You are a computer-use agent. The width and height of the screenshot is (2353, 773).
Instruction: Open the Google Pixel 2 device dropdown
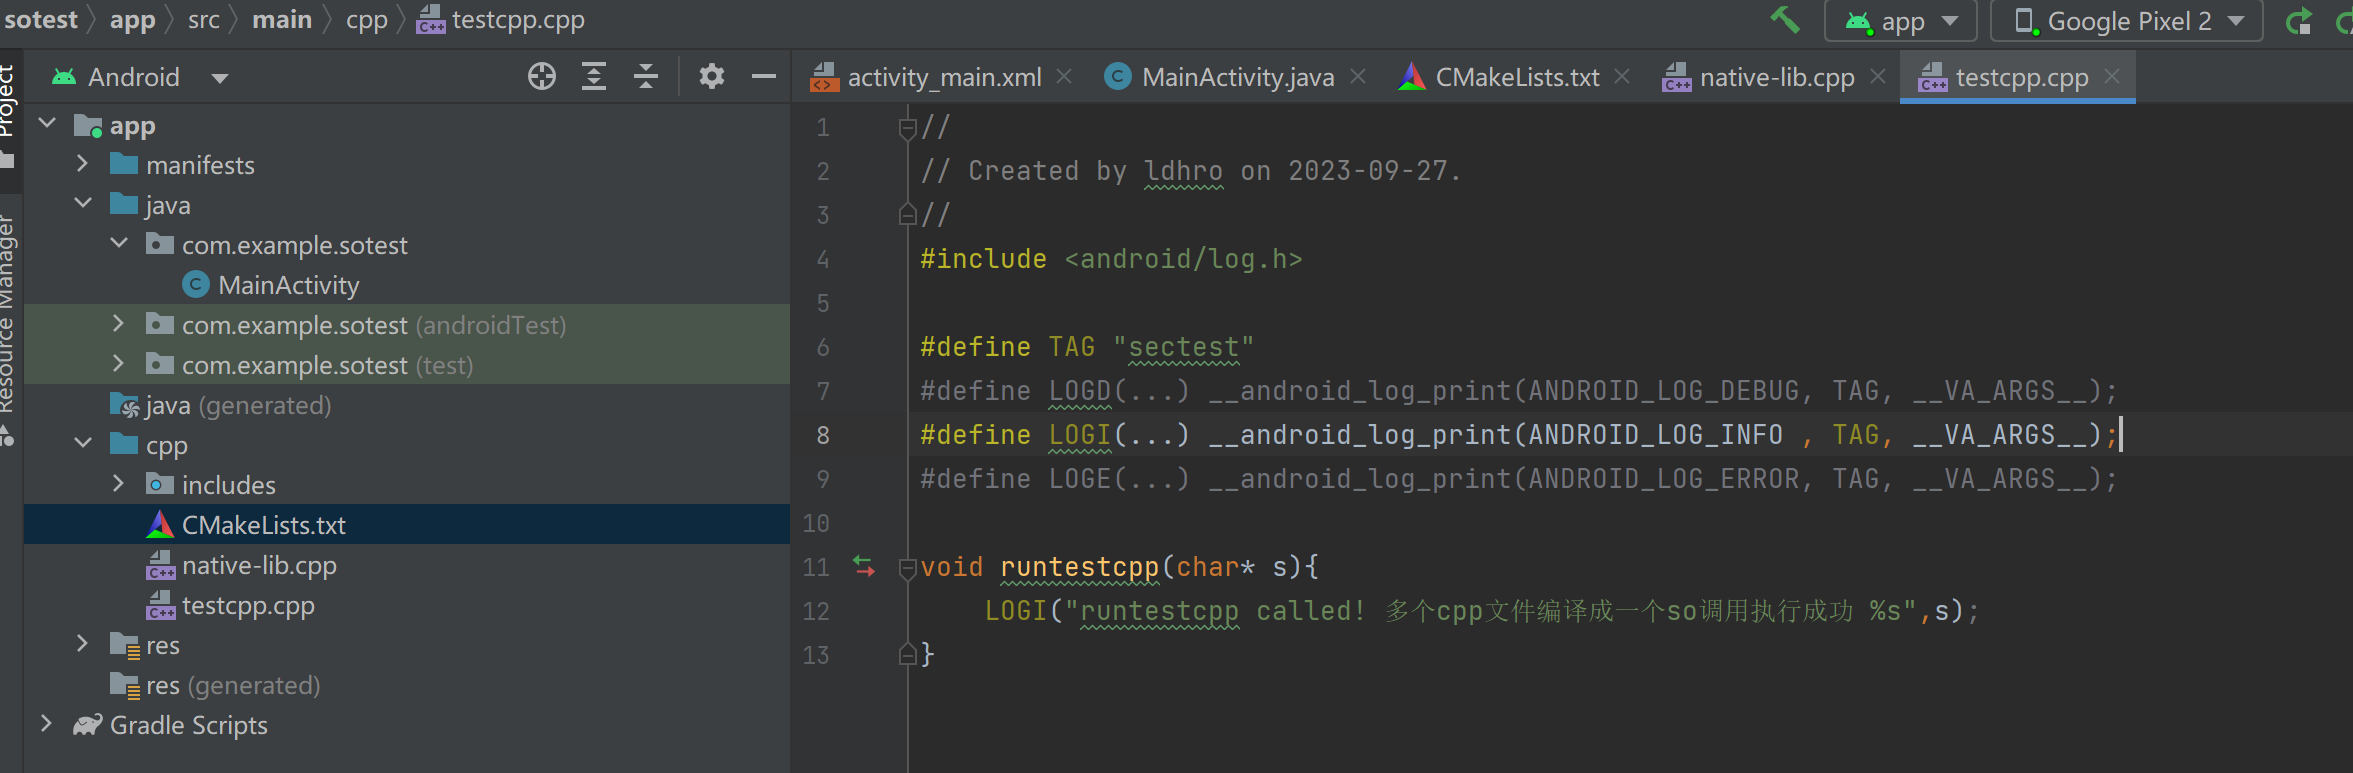[2127, 21]
